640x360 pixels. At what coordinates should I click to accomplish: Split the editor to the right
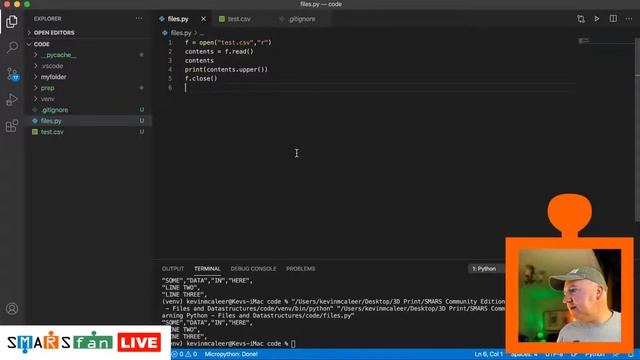click(613, 19)
